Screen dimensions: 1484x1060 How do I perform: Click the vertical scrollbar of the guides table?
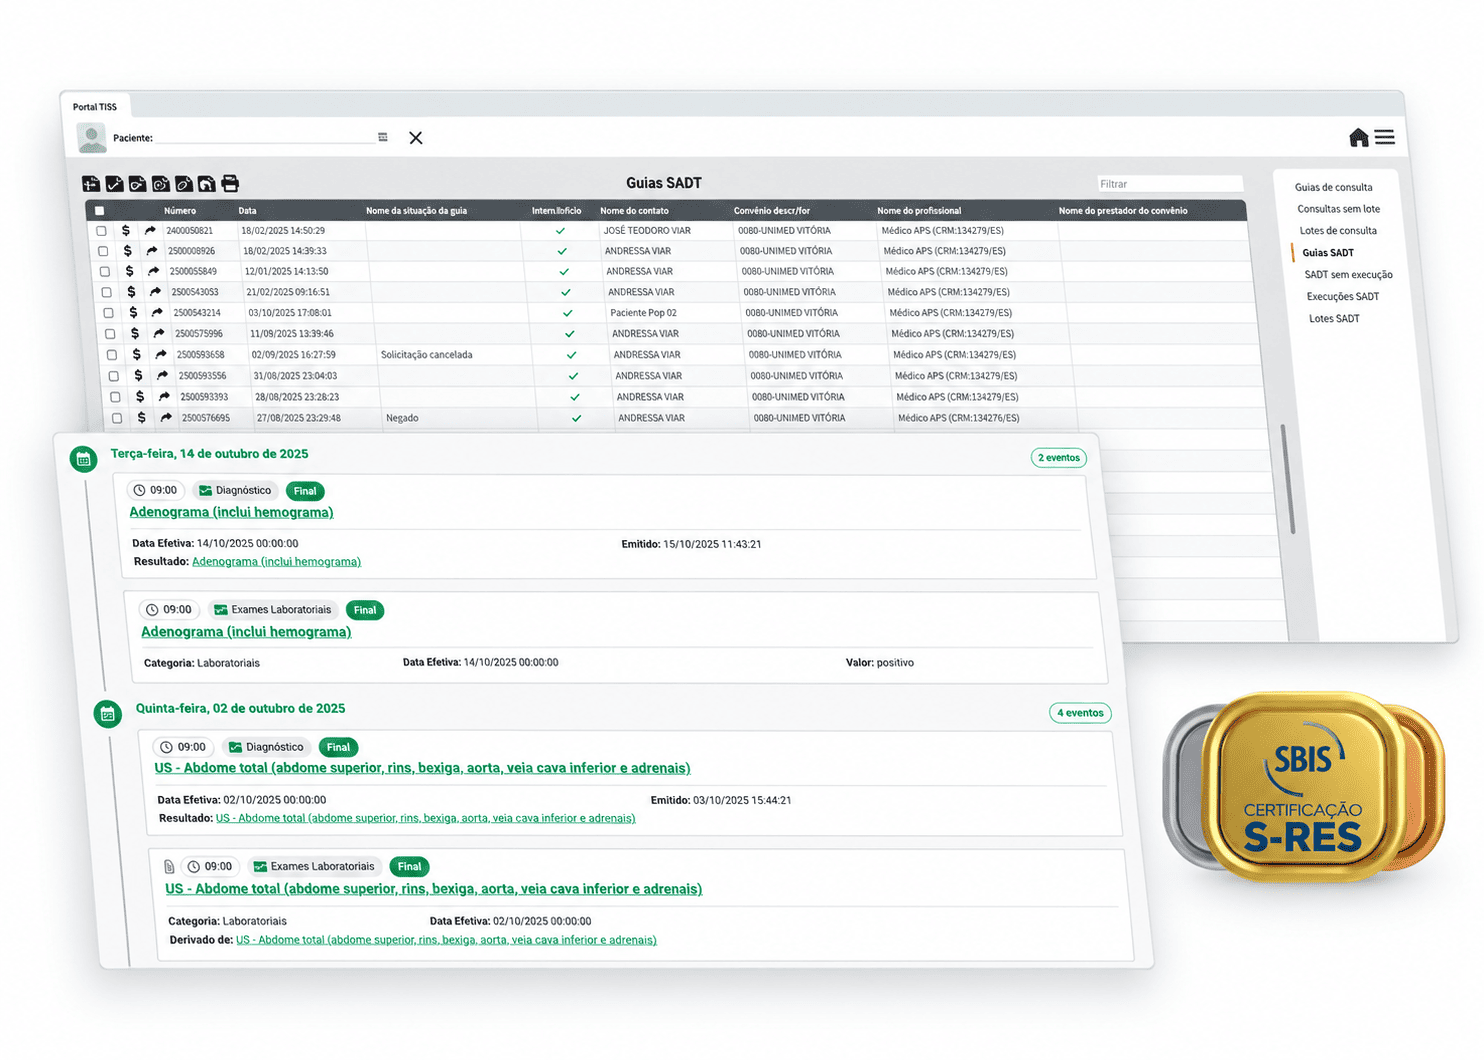[1287, 480]
